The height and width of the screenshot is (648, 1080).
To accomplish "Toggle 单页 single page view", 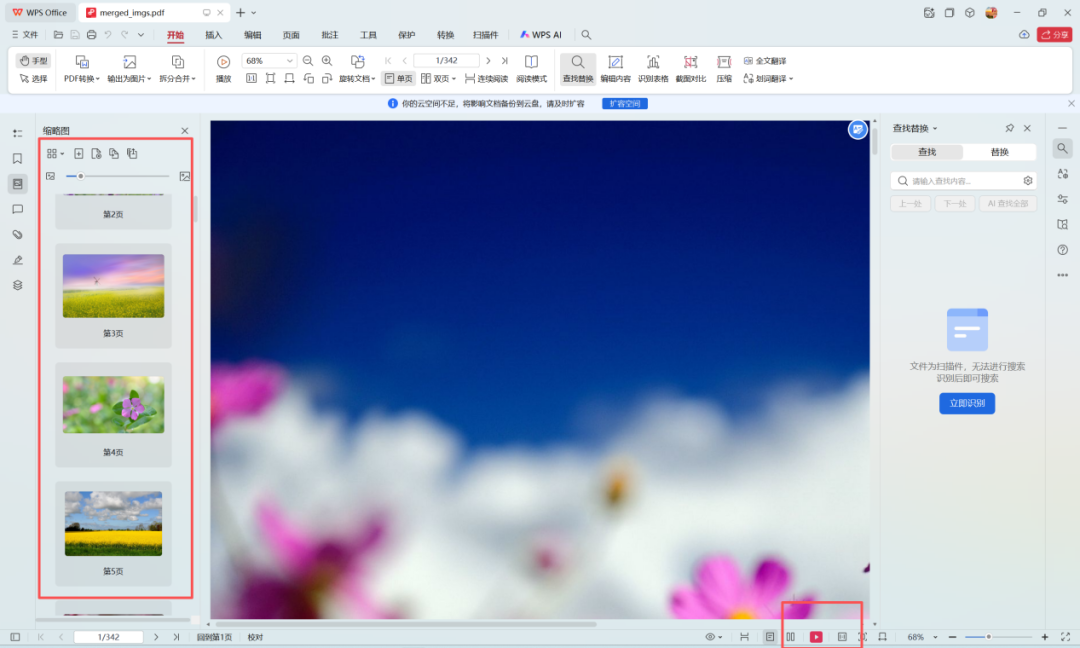I will (x=398, y=79).
